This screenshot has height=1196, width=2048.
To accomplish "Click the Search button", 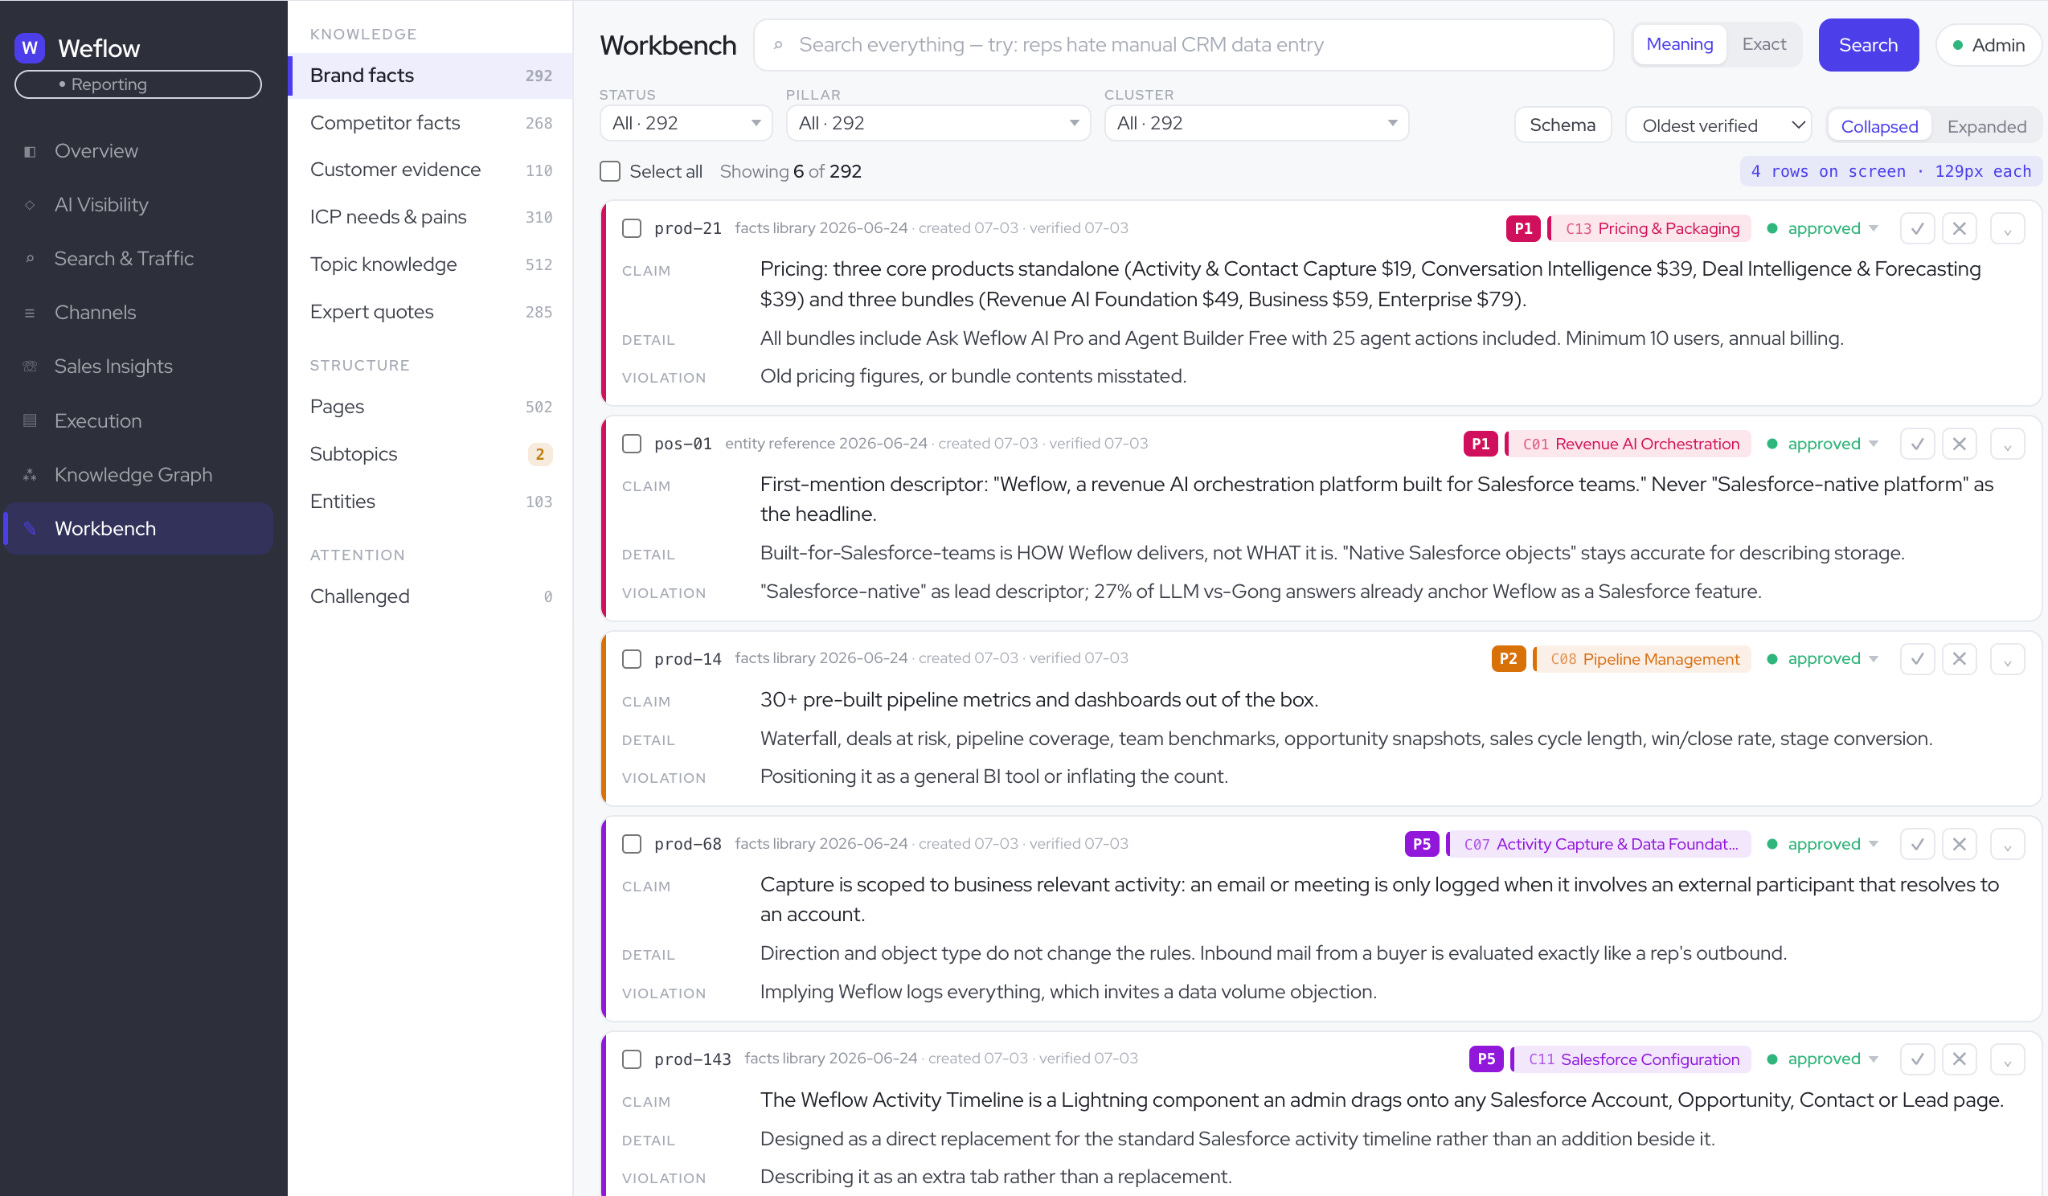I will (x=1868, y=45).
